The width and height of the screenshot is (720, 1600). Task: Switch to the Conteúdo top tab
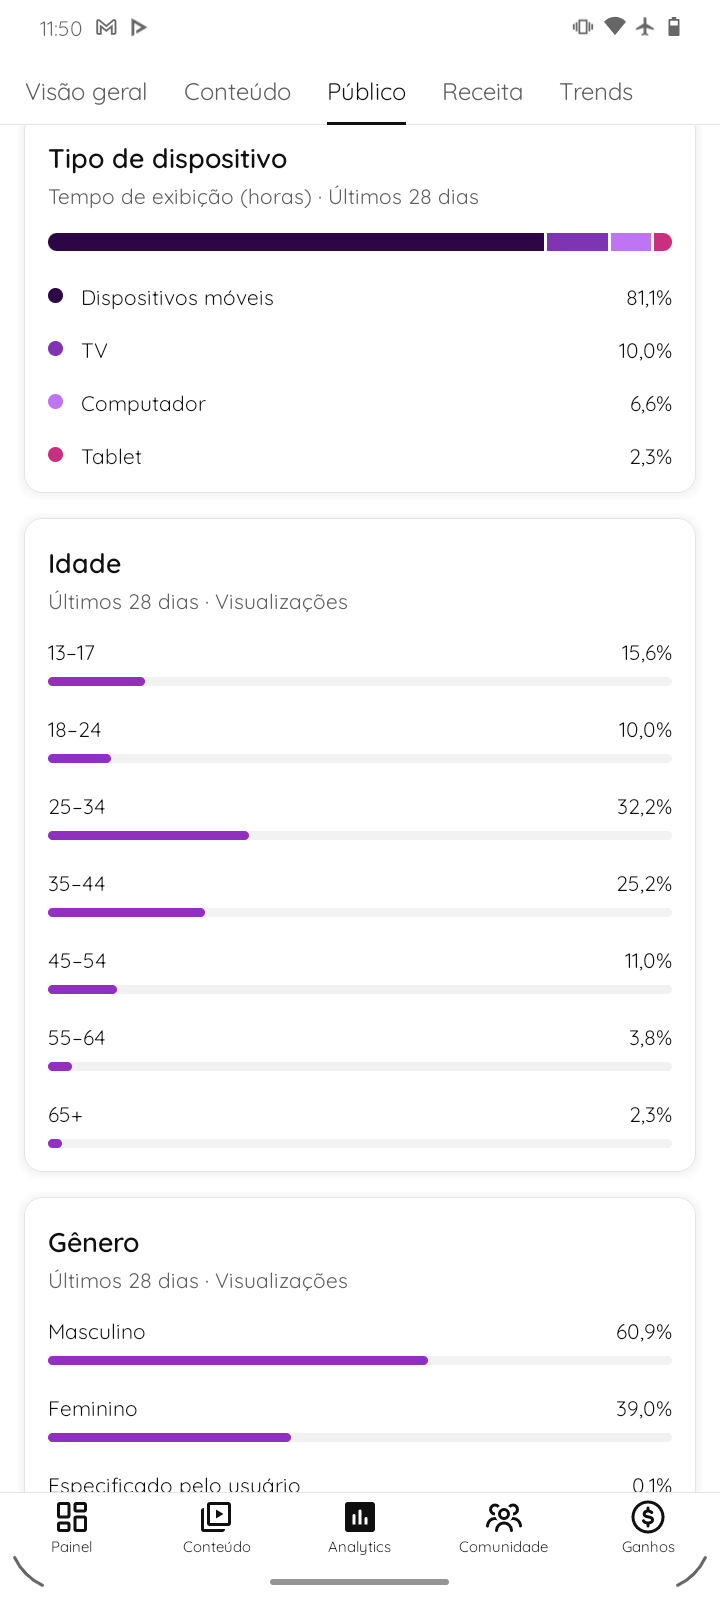pyautogui.click(x=237, y=92)
